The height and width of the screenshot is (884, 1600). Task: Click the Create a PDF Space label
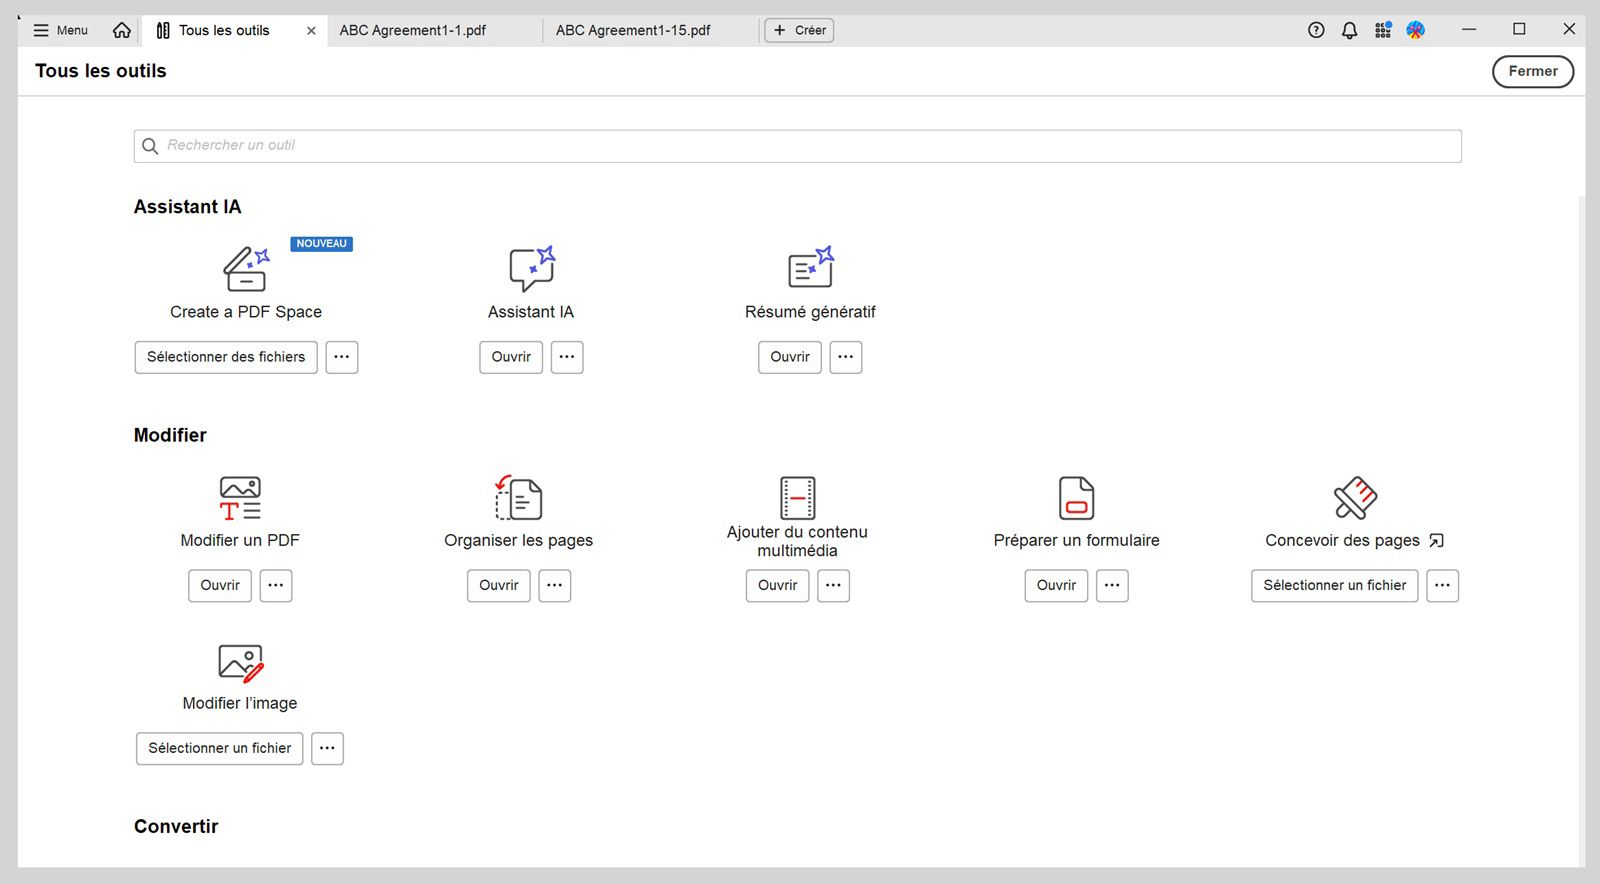(246, 312)
